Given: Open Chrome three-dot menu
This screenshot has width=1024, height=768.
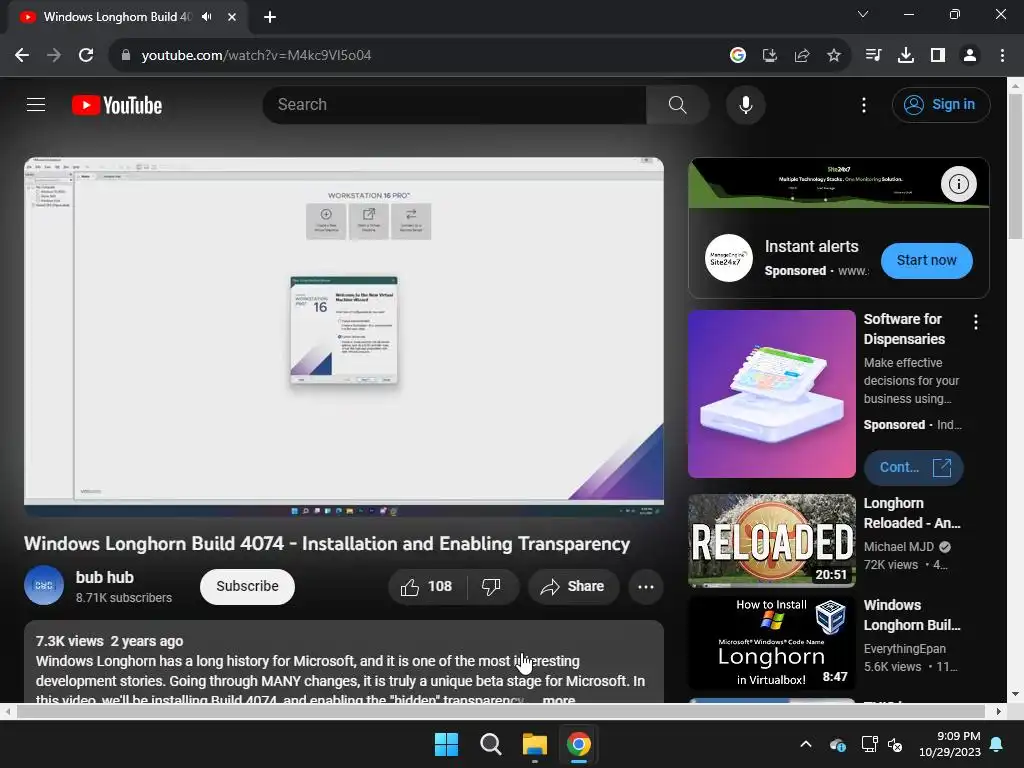Looking at the screenshot, I should 1001,55.
